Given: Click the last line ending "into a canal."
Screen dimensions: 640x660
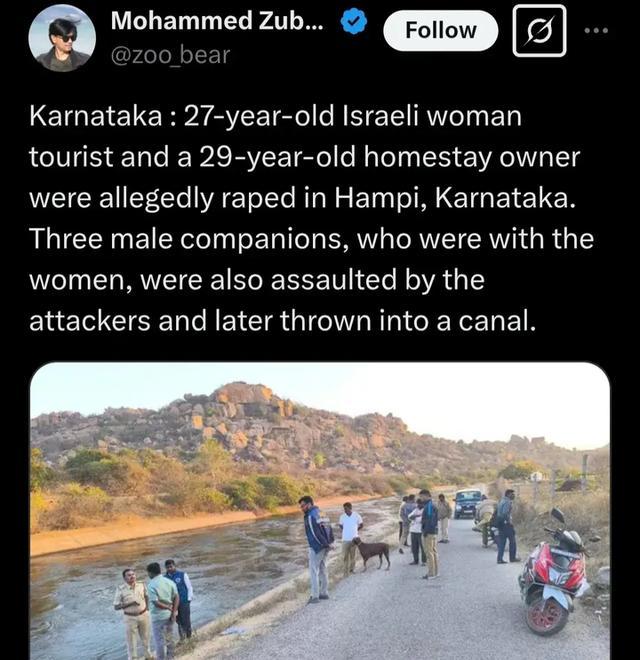Looking at the screenshot, I should coord(283,321).
